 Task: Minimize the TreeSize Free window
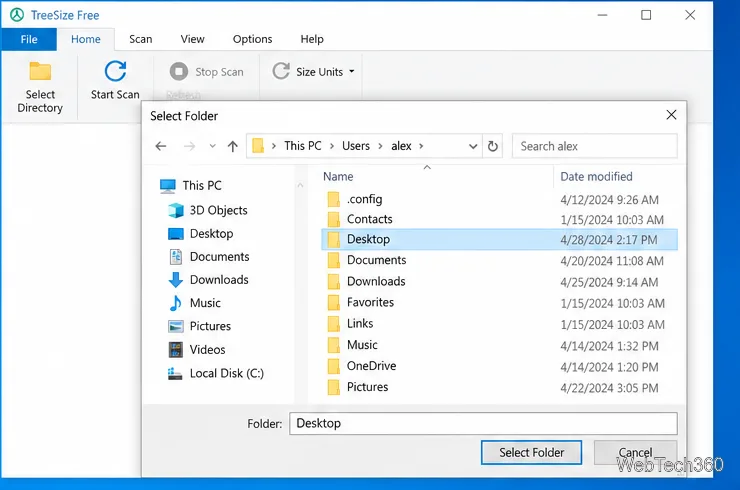point(602,15)
